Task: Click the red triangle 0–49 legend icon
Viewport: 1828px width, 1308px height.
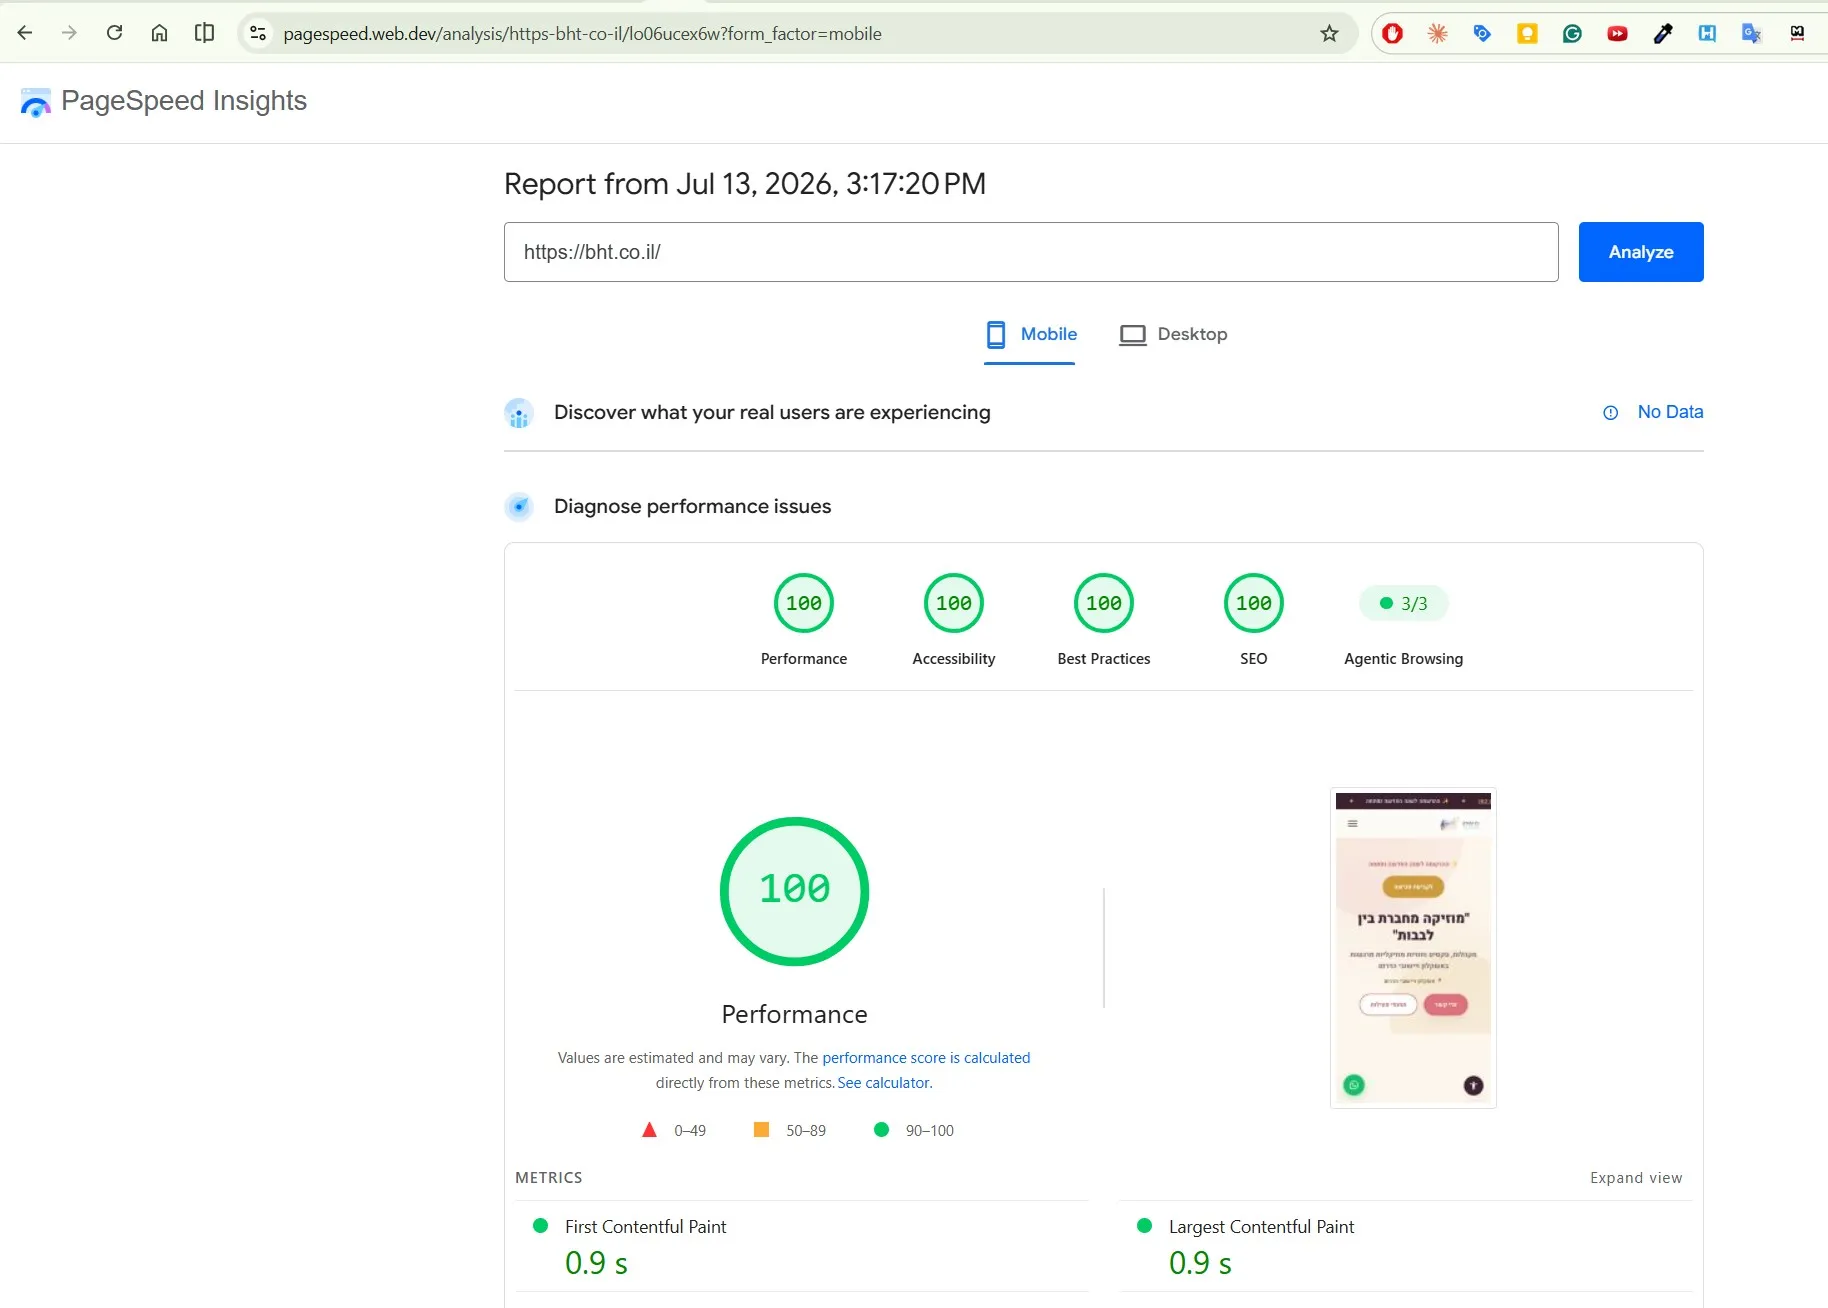Action: tap(649, 1130)
